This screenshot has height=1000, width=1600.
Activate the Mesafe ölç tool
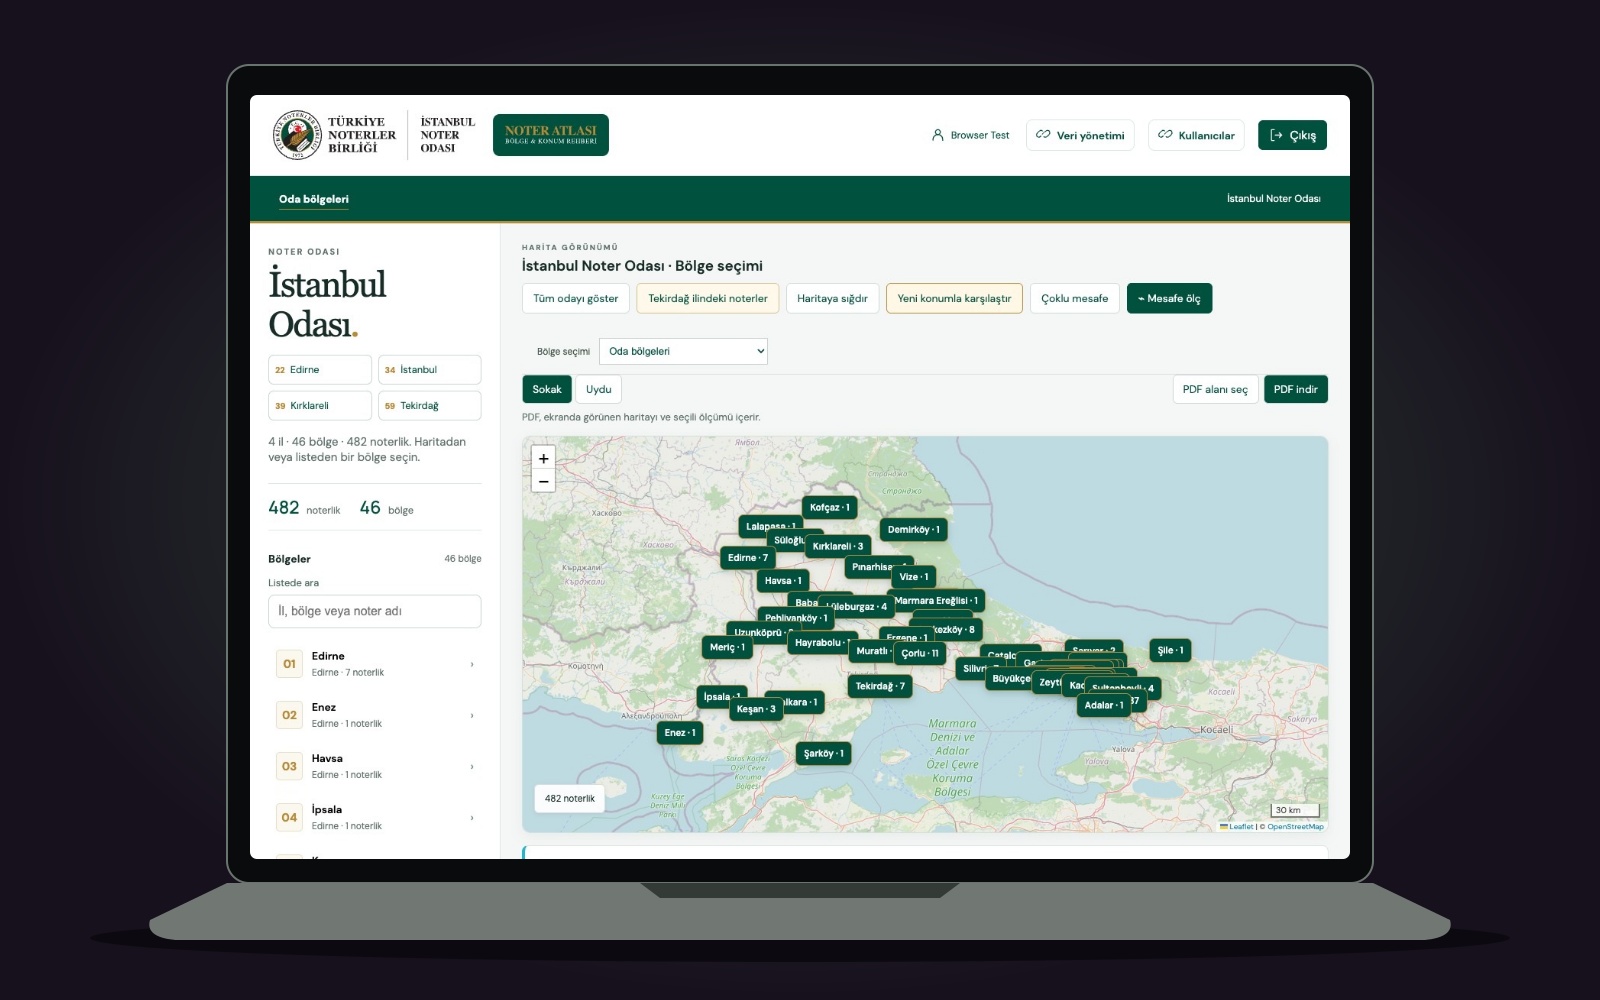[1169, 298]
